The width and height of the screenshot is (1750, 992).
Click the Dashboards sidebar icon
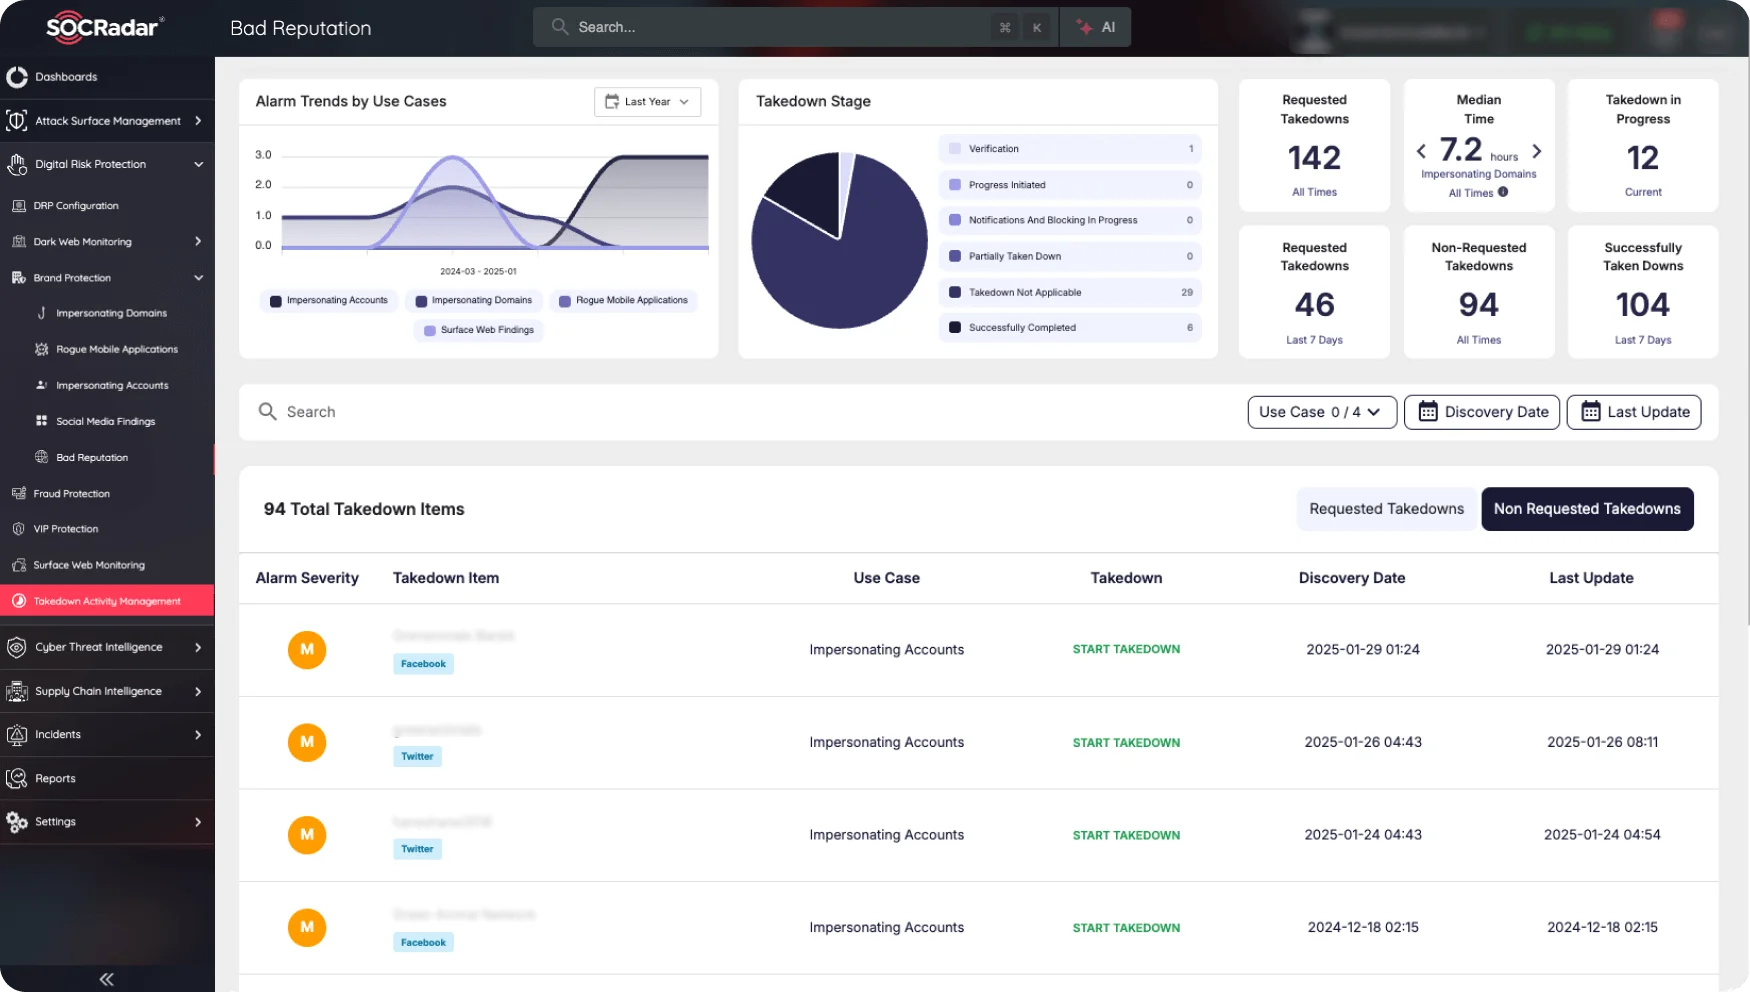(17, 77)
